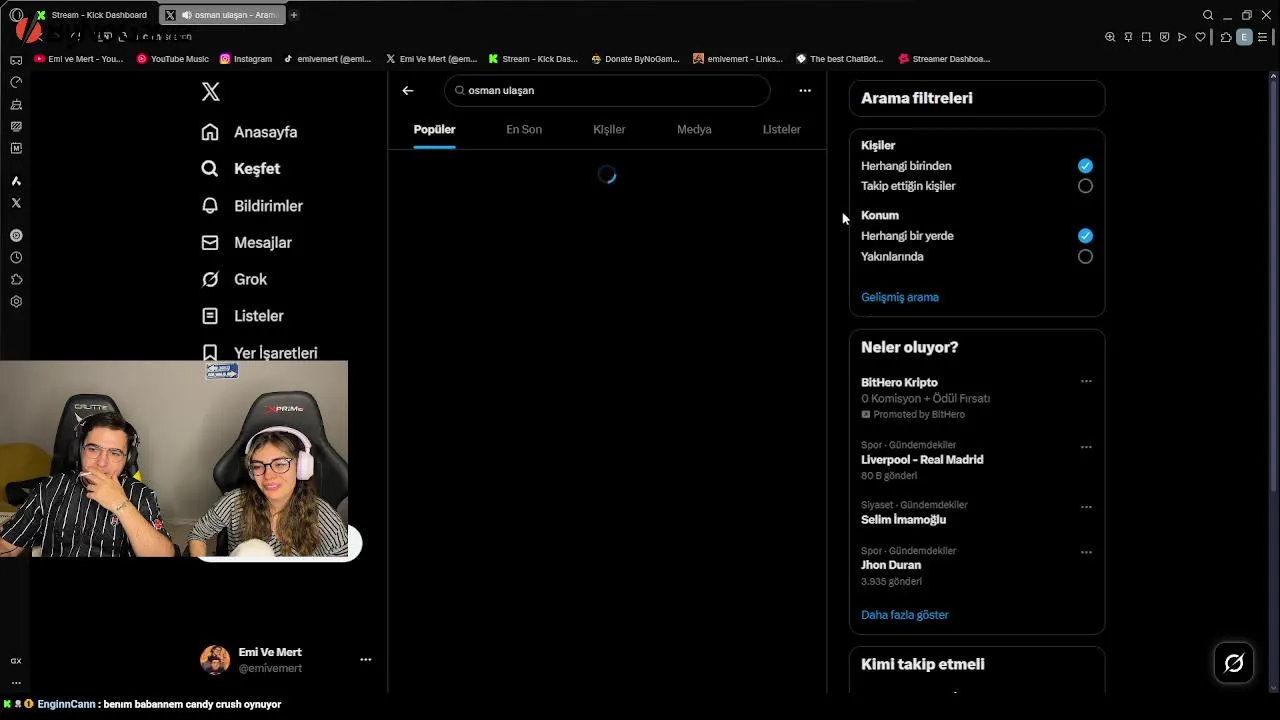
Task: Open the Opera sidebar extensions cube
Action: click(x=16, y=280)
